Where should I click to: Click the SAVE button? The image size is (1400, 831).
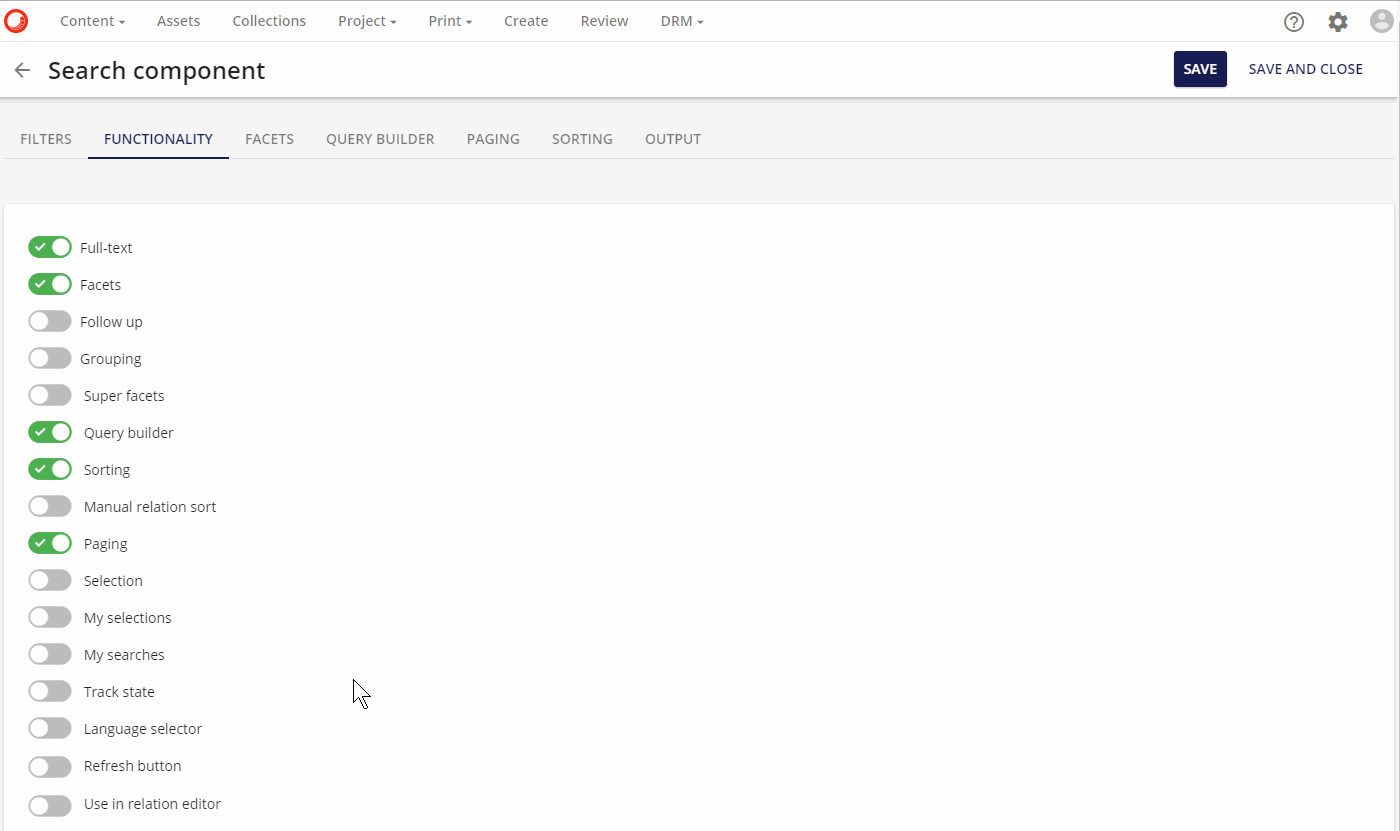tap(1200, 69)
